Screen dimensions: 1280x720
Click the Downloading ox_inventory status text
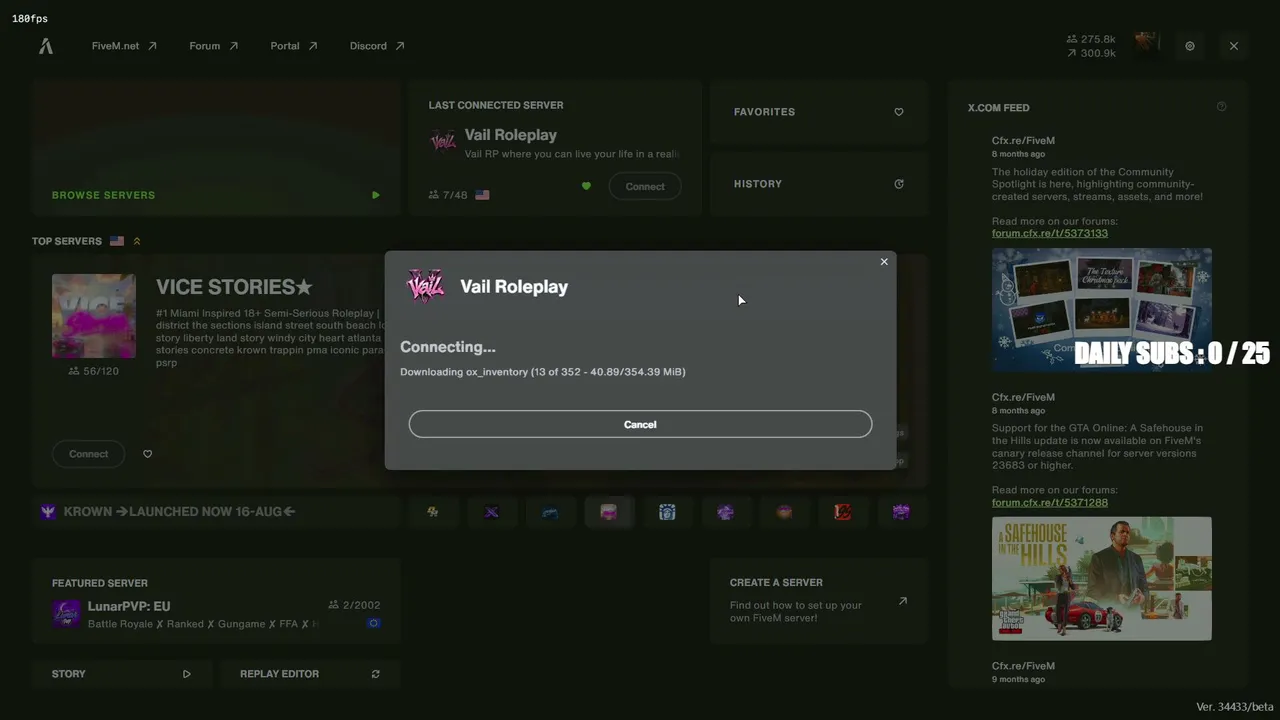(543, 372)
